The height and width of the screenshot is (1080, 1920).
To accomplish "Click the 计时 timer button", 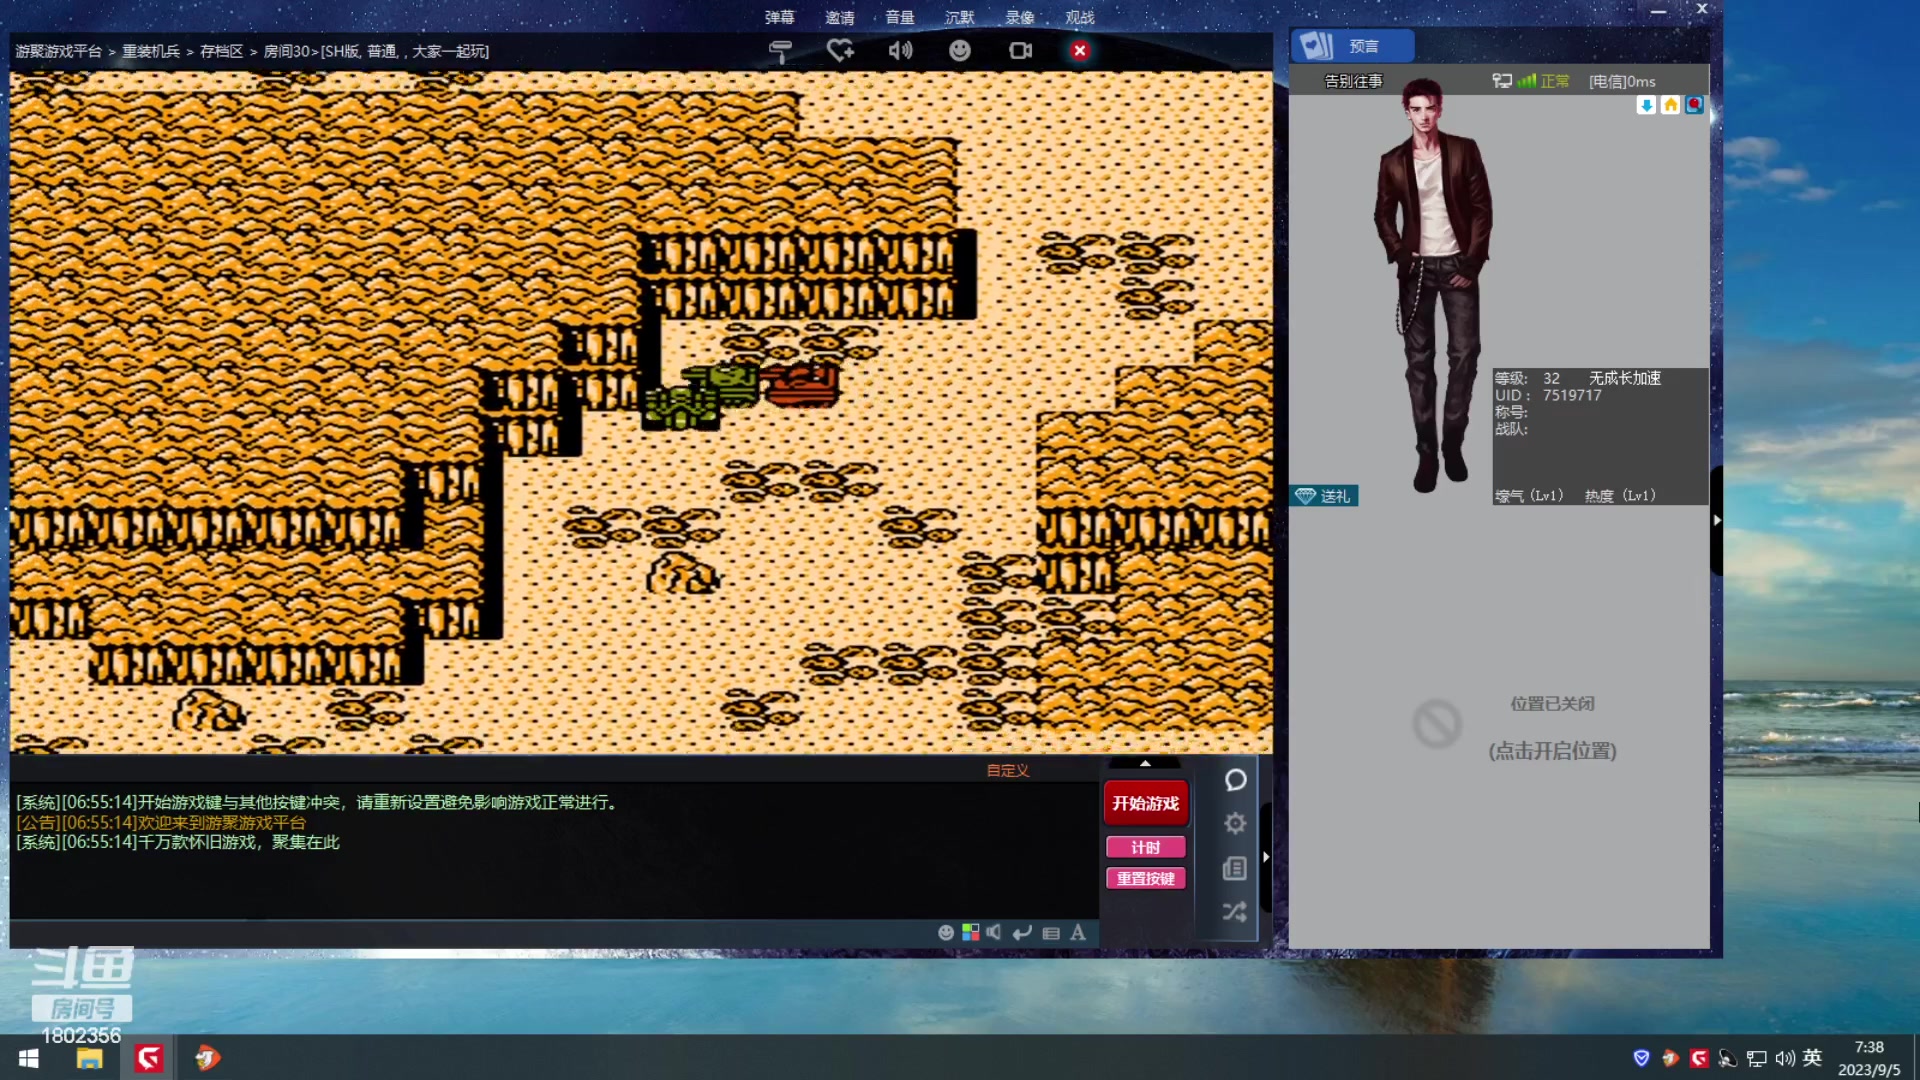I will click(x=1146, y=847).
